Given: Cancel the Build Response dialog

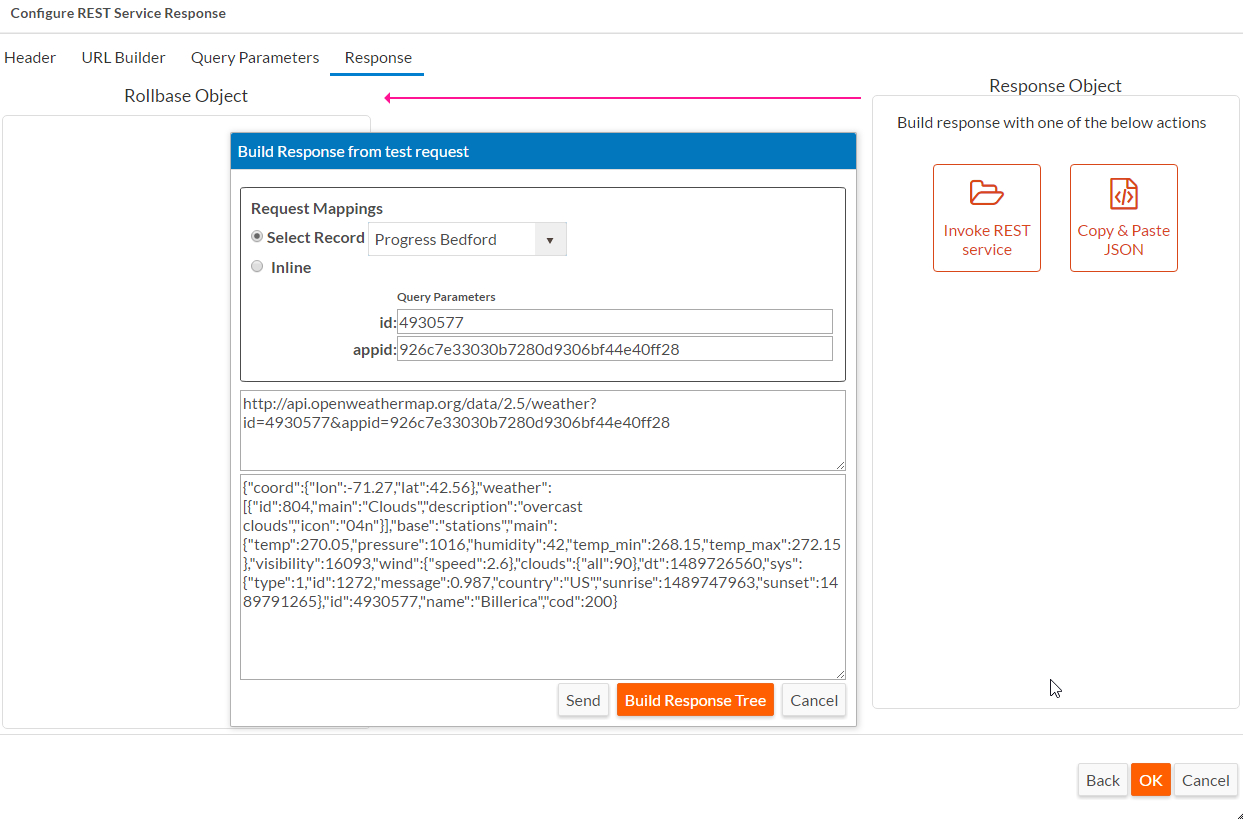Looking at the screenshot, I should pos(814,700).
